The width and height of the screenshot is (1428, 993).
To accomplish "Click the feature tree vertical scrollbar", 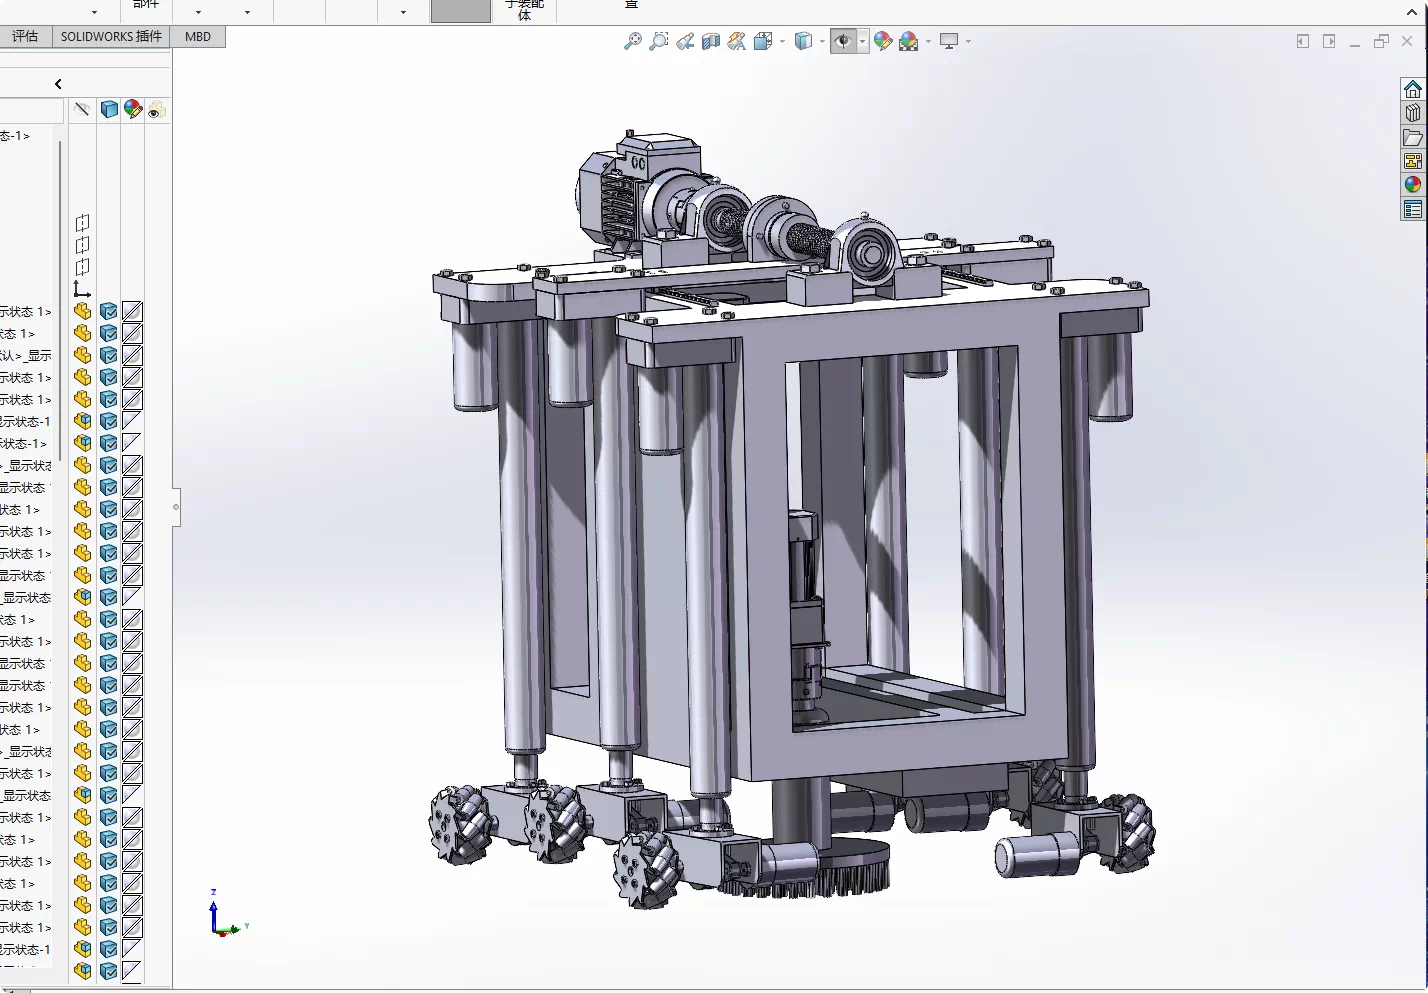I will 60,300.
